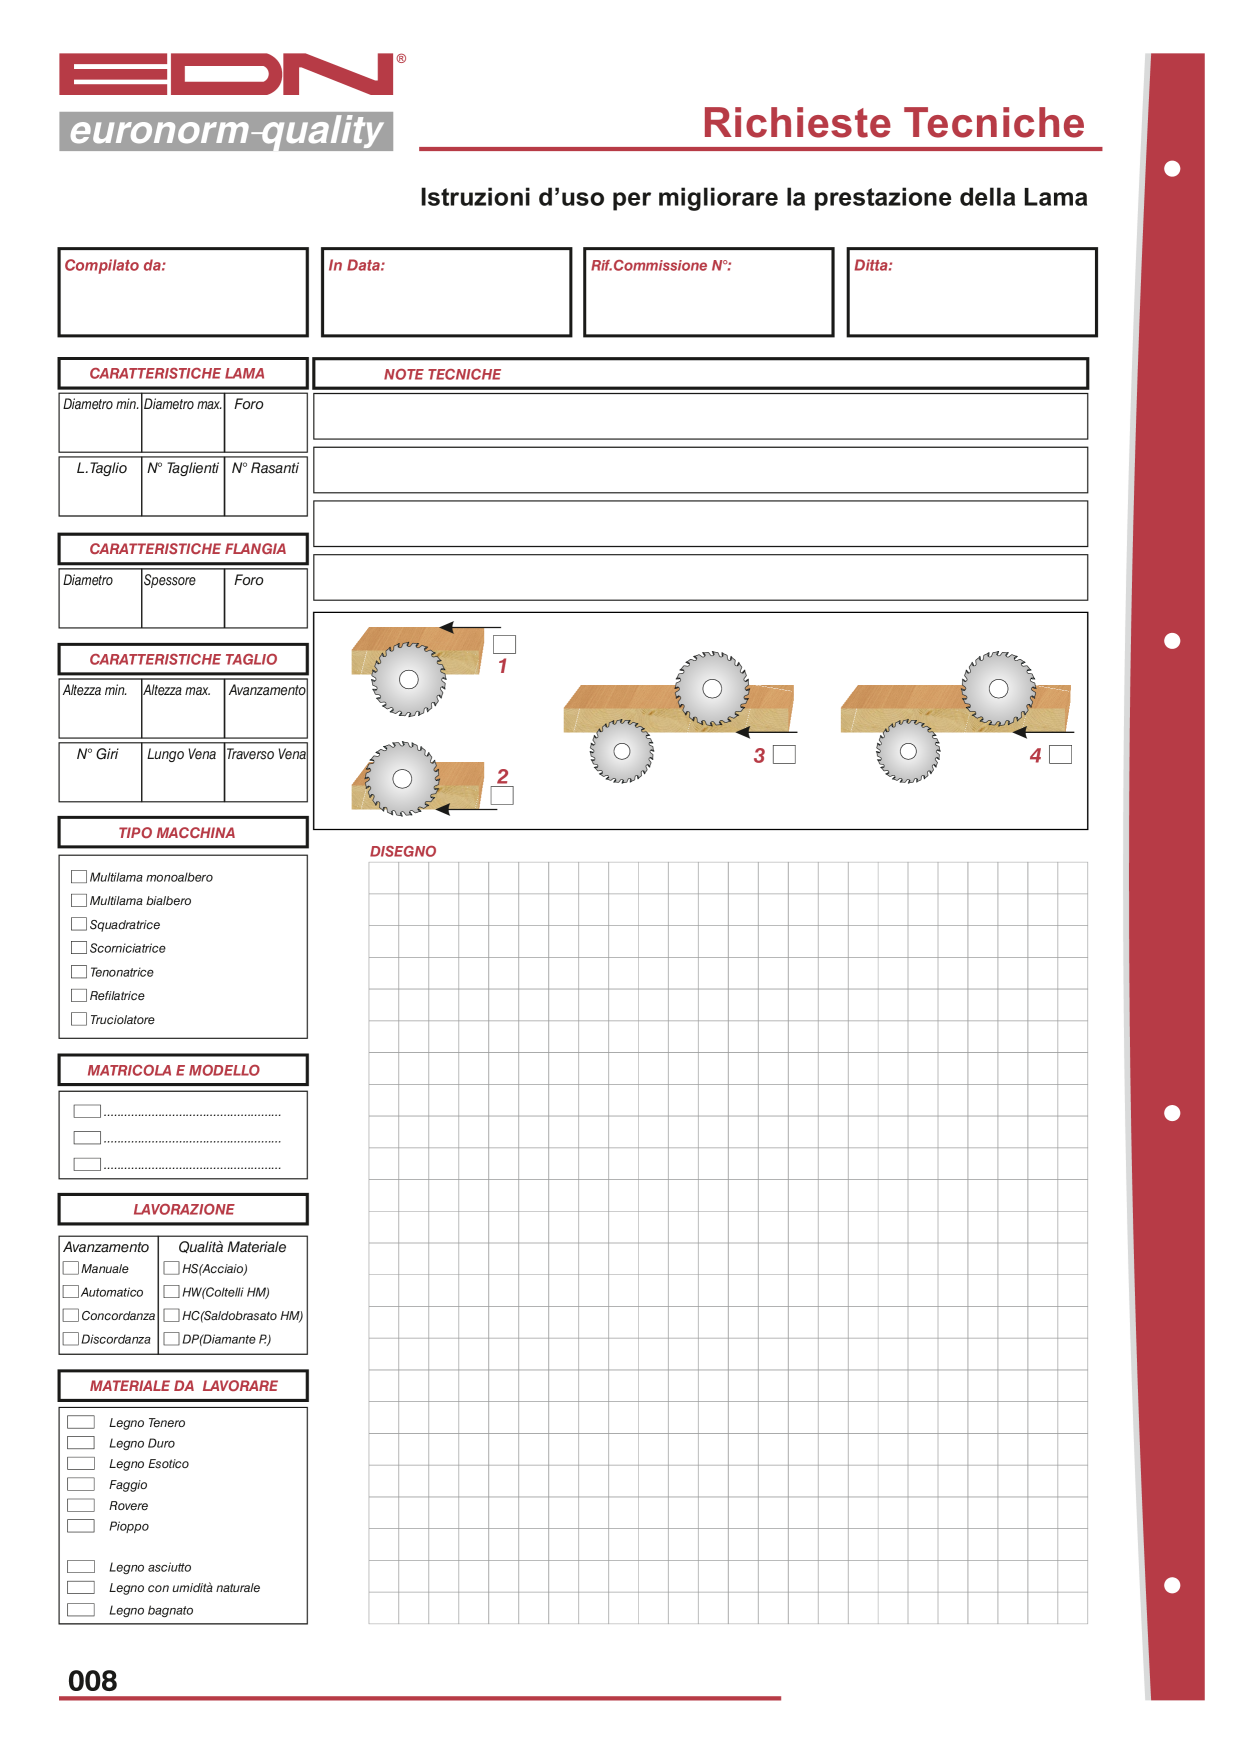Select the Squadratrice checkbox
This screenshot has width=1240, height=1754.
coord(79,925)
